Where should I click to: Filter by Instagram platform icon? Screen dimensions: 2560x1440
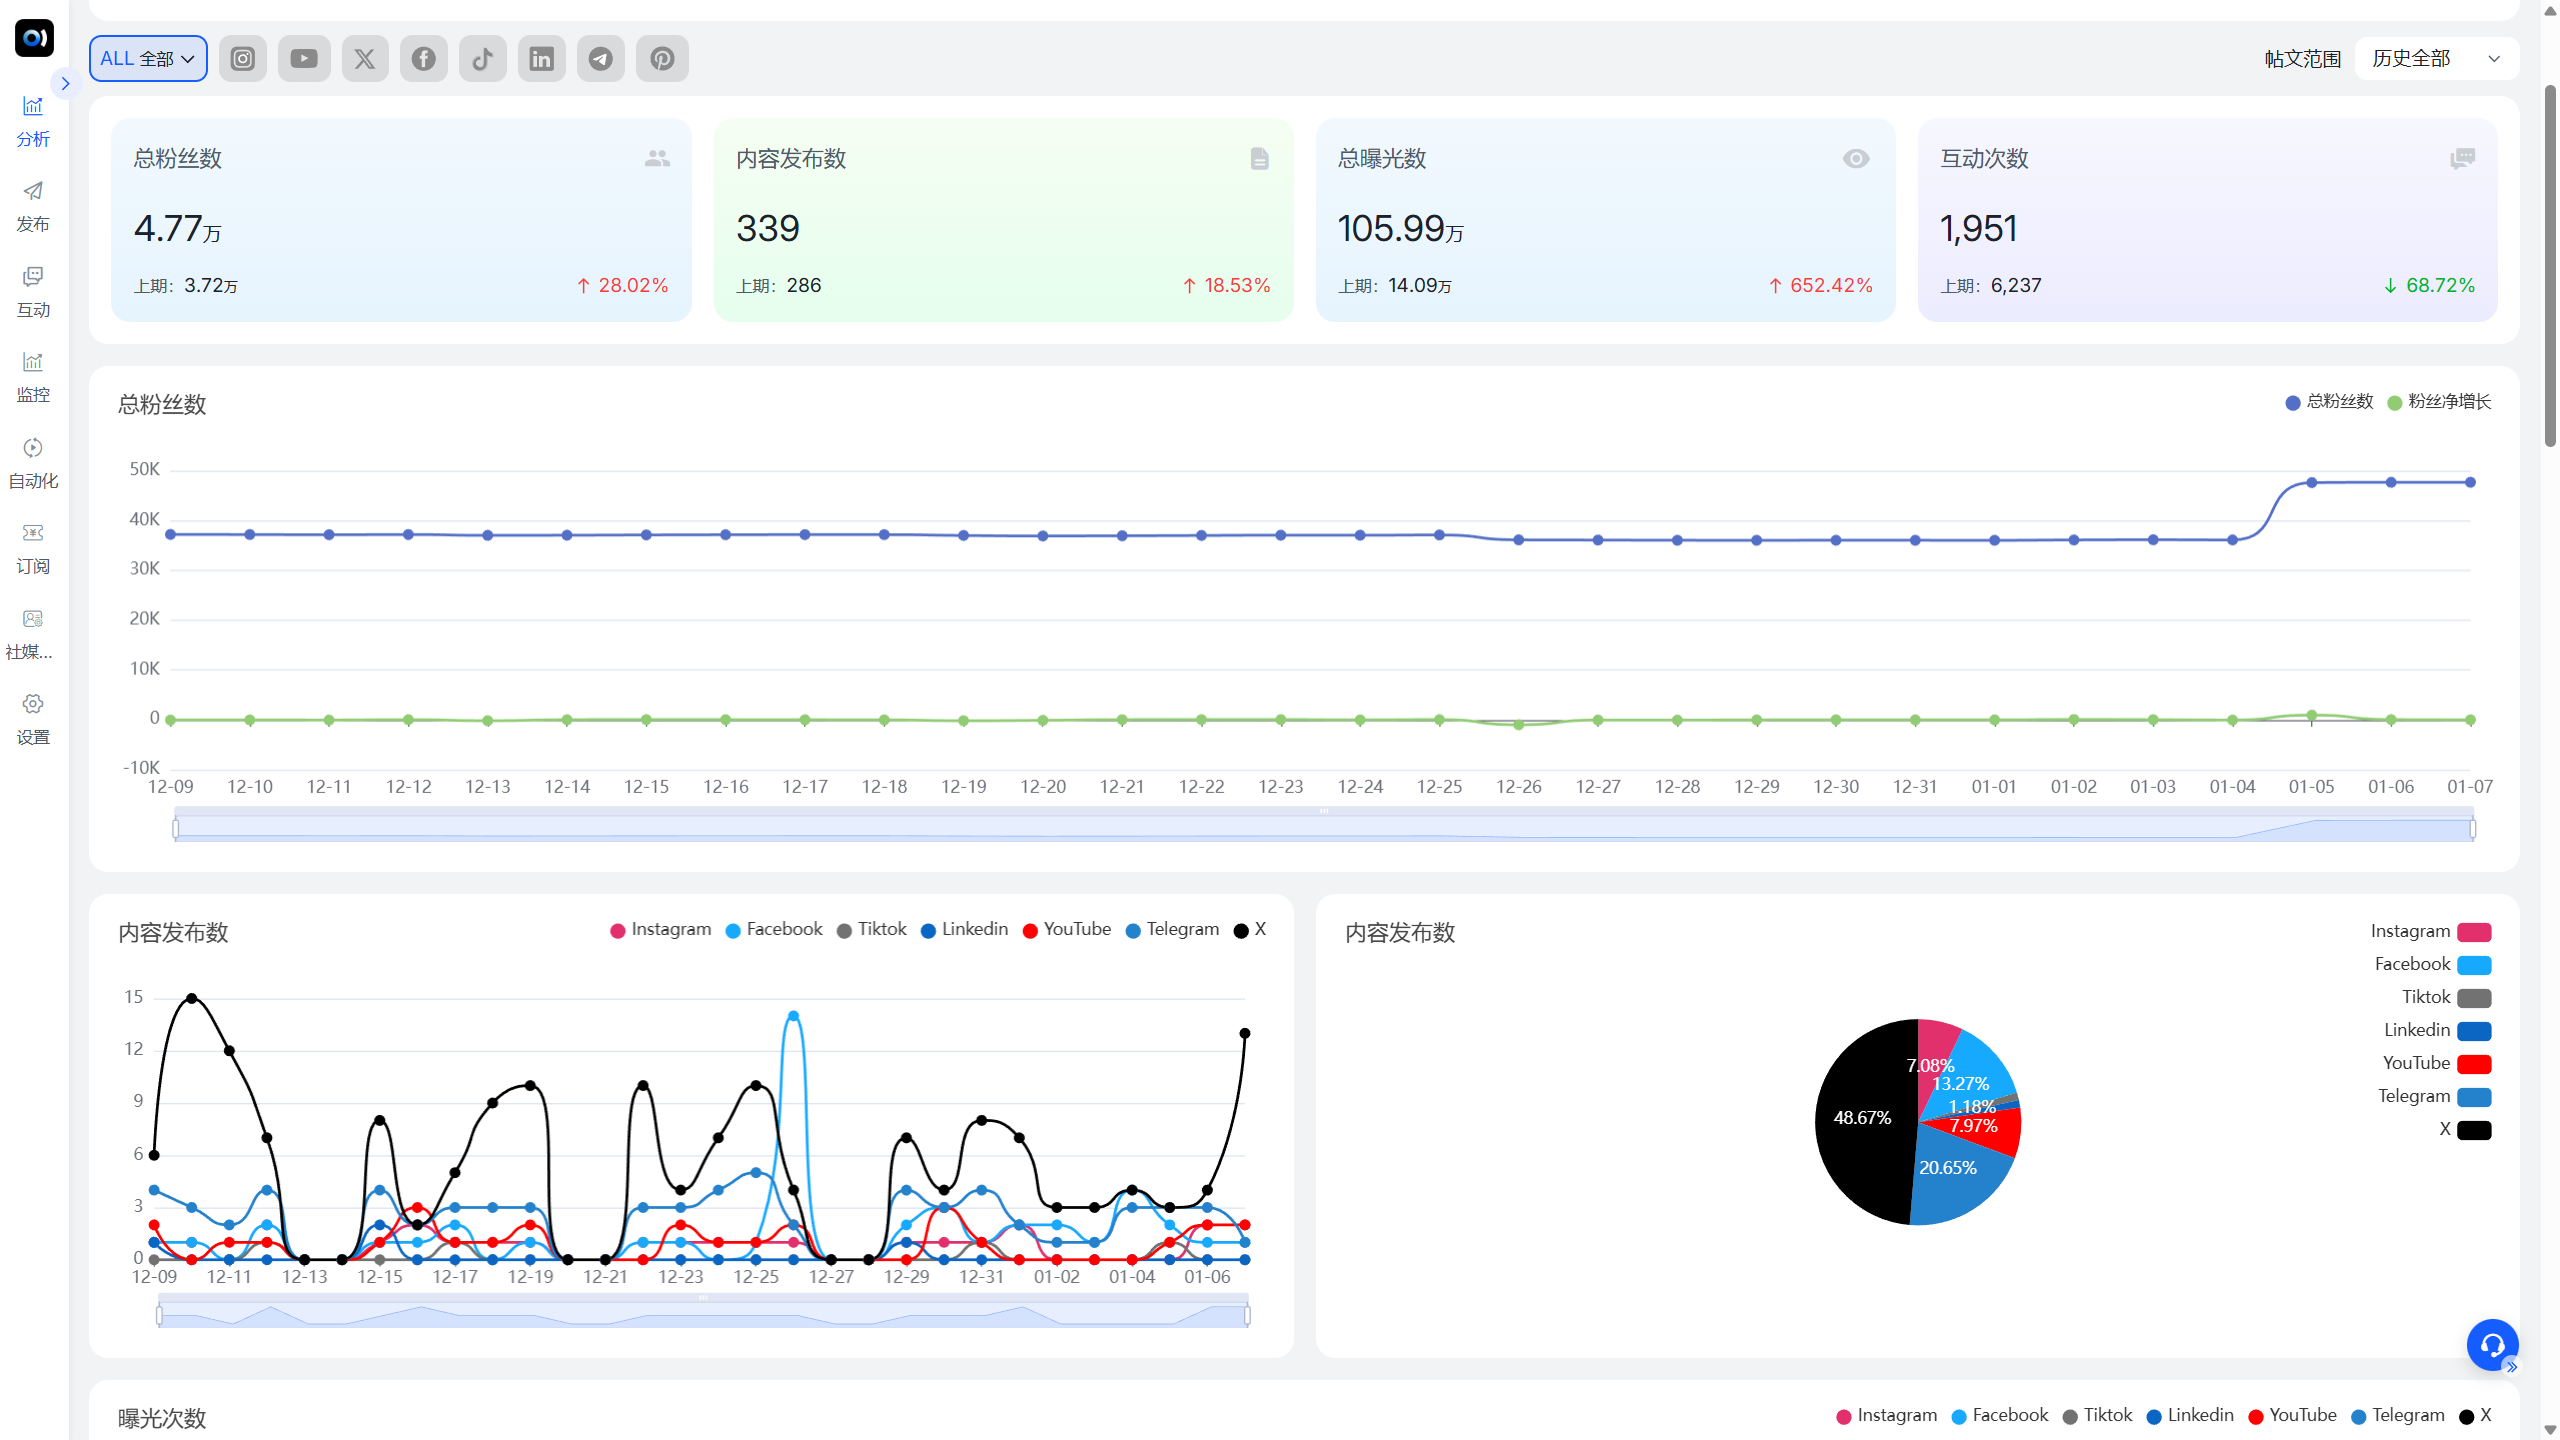(x=242, y=59)
